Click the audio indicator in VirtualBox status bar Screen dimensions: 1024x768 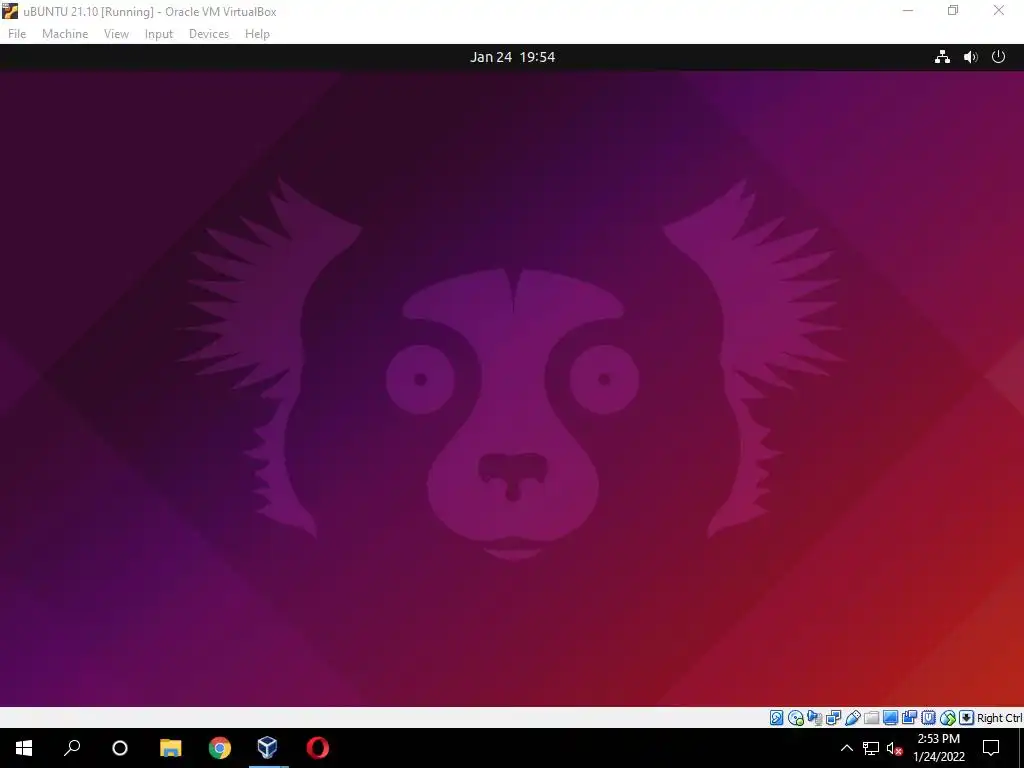coord(814,718)
